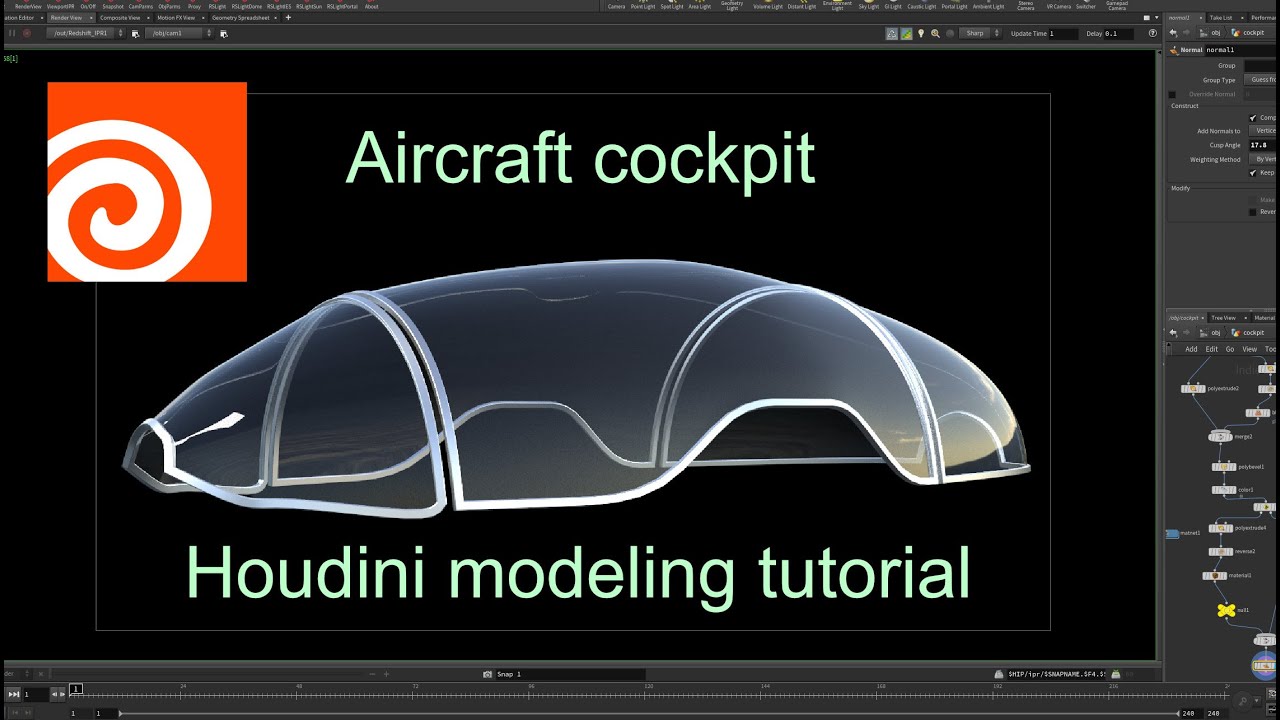The height and width of the screenshot is (720, 1280).
Task: Open the Sharp filter dropdown
Action: pyautogui.click(x=979, y=33)
